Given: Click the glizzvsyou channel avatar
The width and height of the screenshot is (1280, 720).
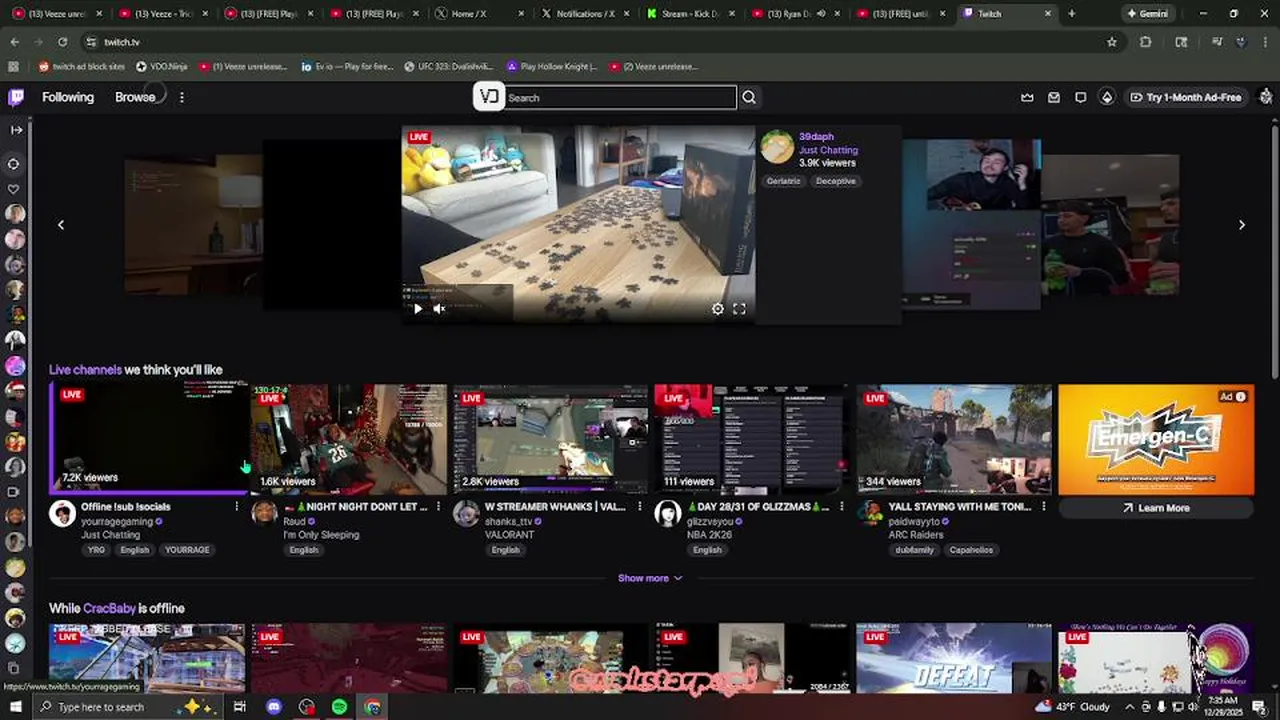Looking at the screenshot, I should click(667, 514).
